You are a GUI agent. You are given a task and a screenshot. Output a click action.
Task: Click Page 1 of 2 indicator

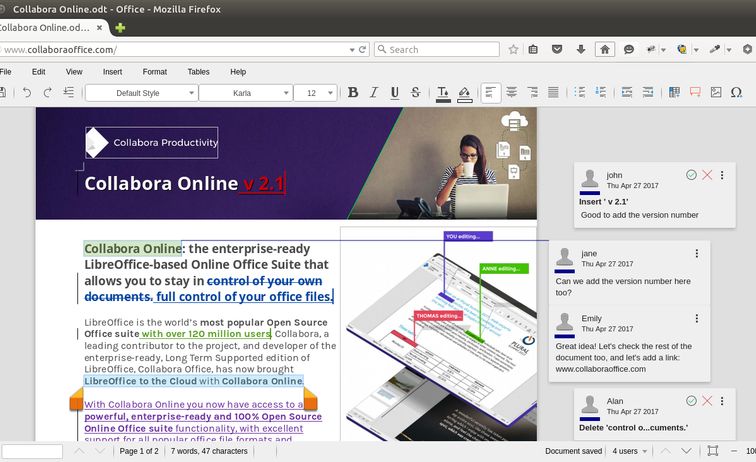(139, 451)
